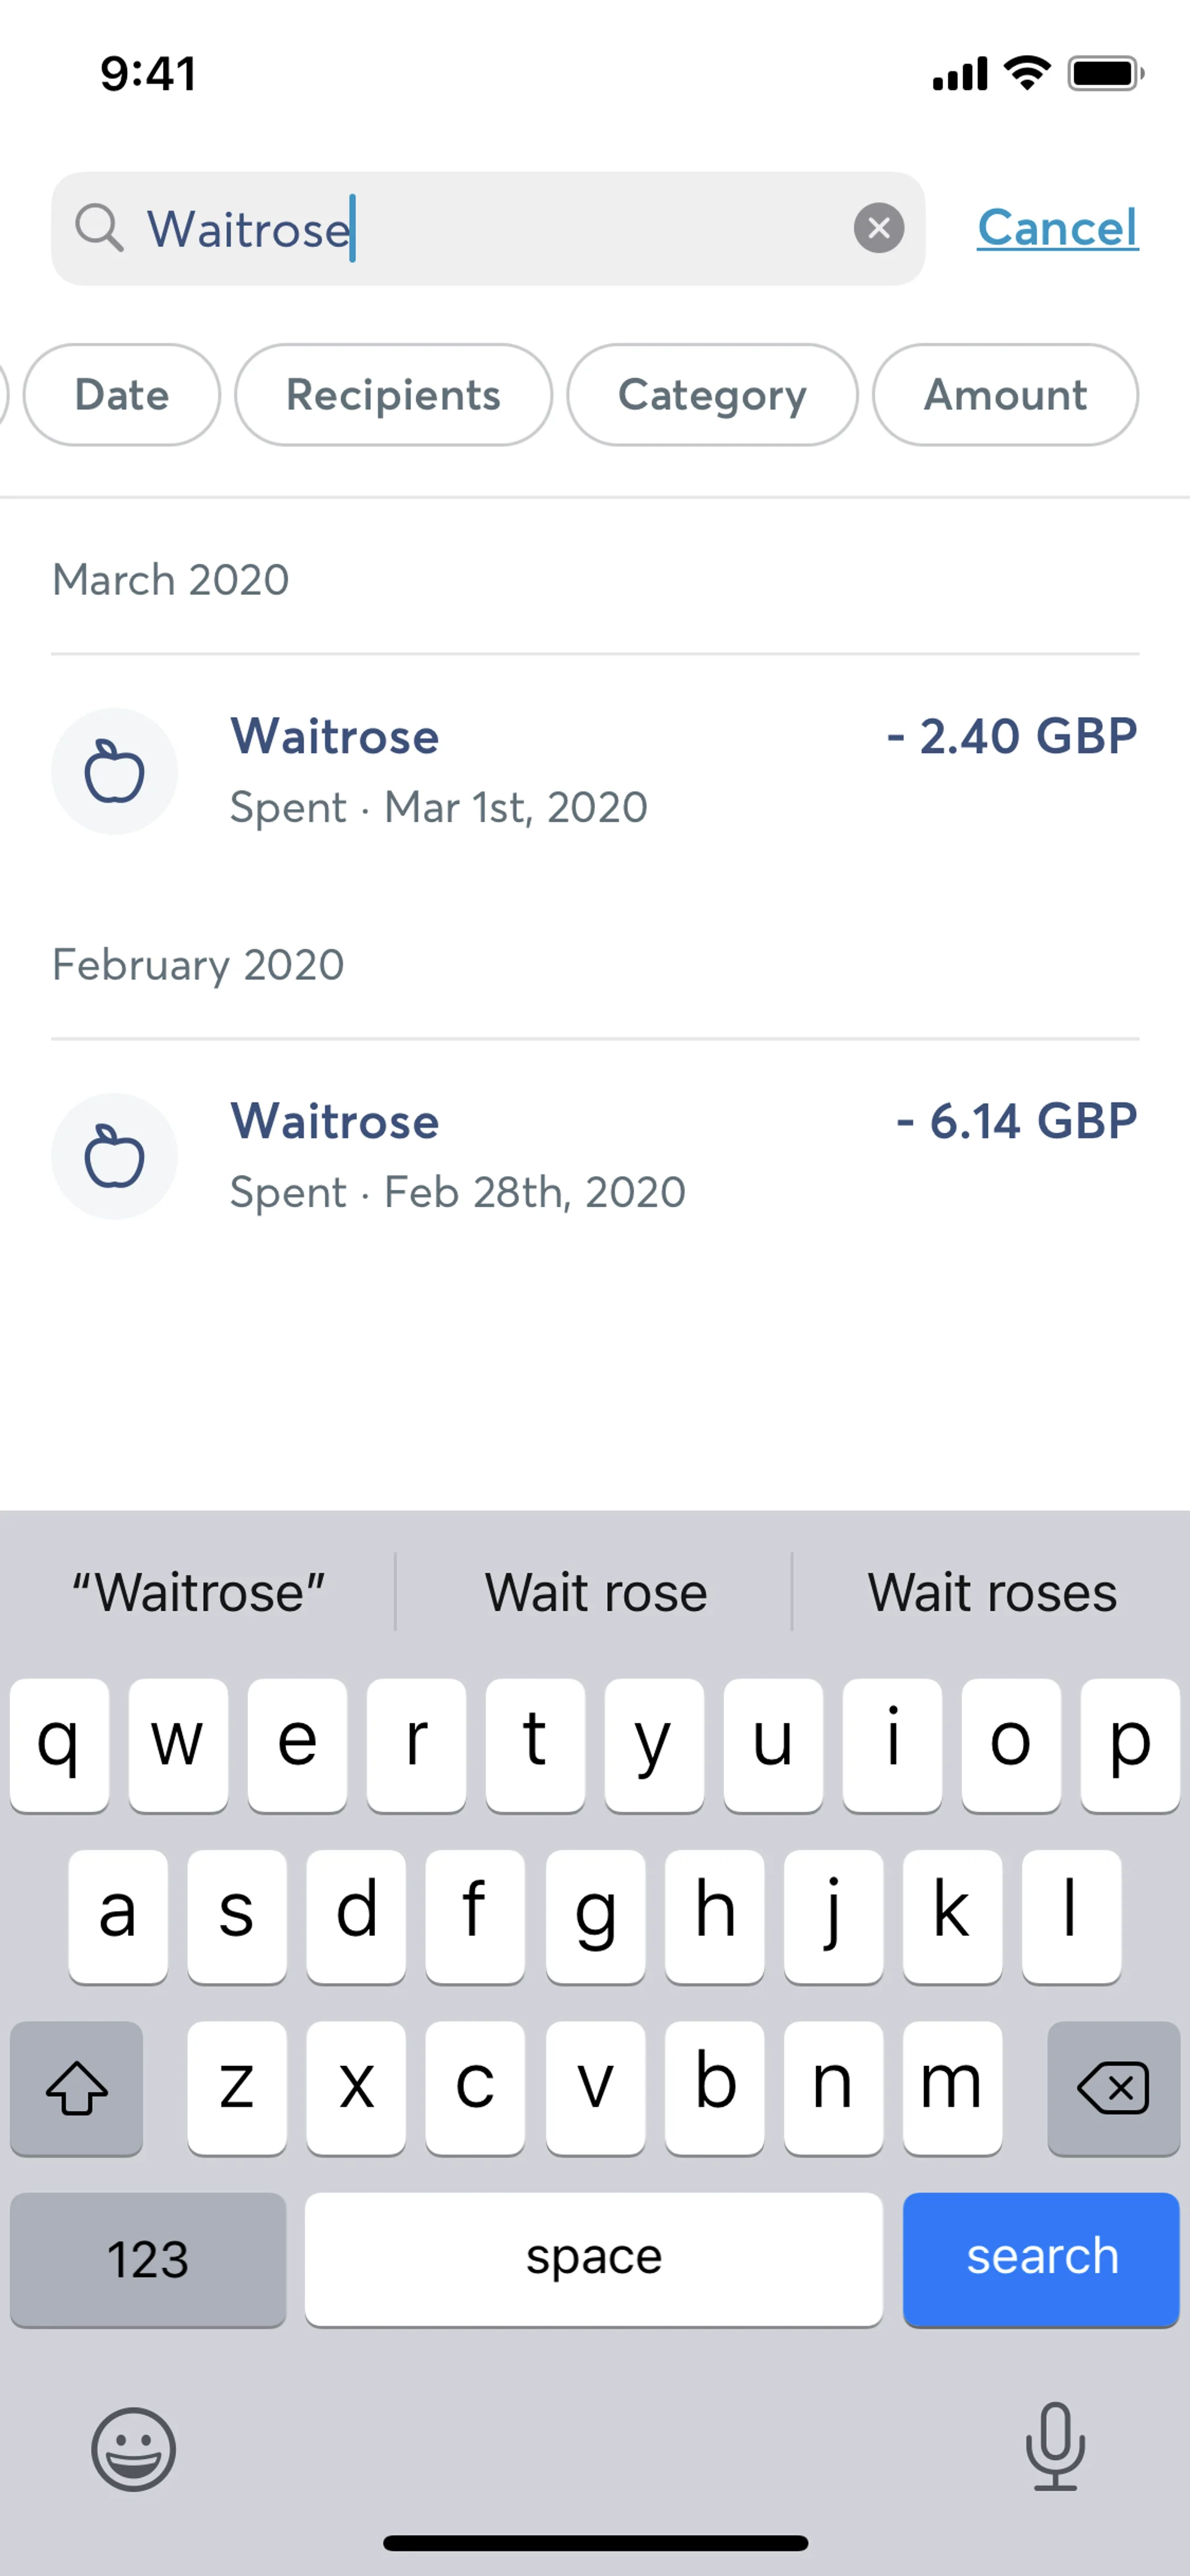
Task: Switch to the 123 numeric keyboard
Action: pos(148,2259)
